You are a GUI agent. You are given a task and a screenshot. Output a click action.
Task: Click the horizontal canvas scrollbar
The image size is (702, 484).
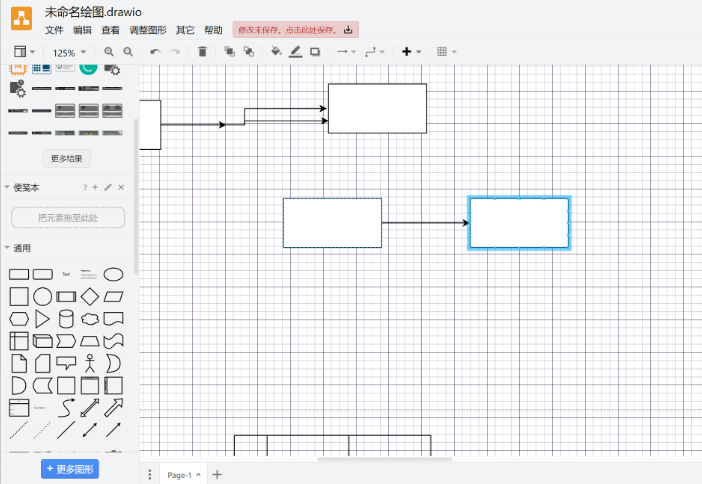385,459
